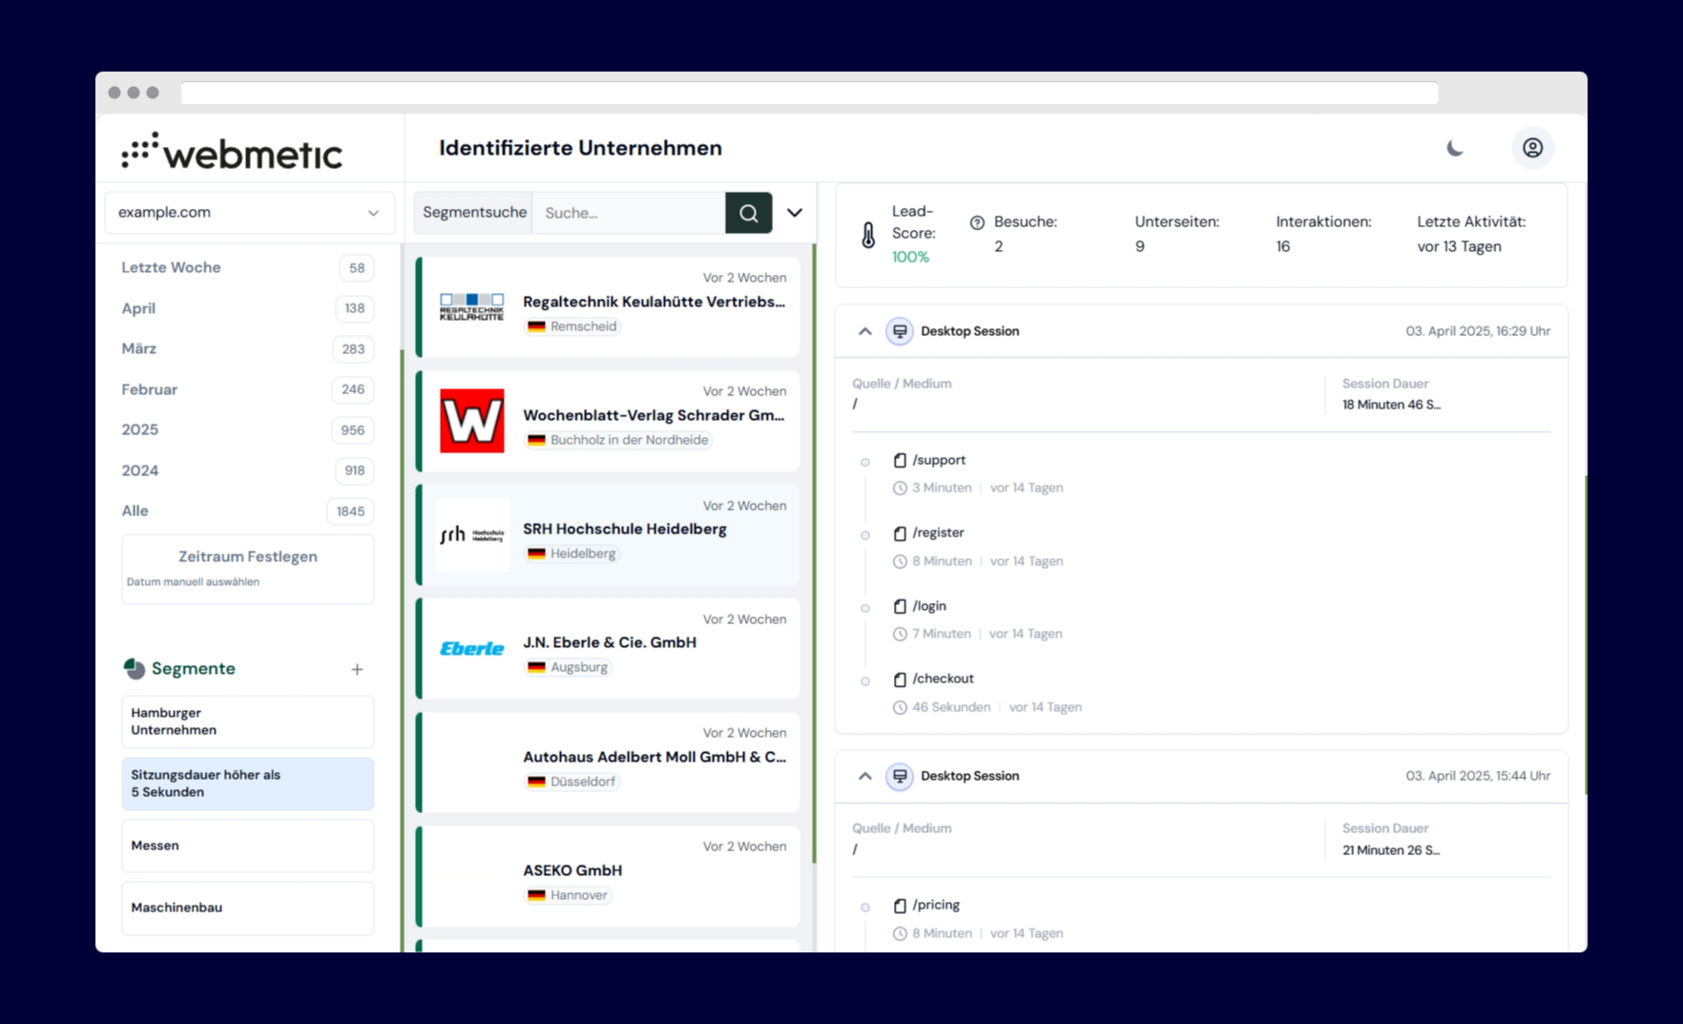The width and height of the screenshot is (1683, 1024).
Task: Open the example.com website dropdown
Action: (x=249, y=213)
